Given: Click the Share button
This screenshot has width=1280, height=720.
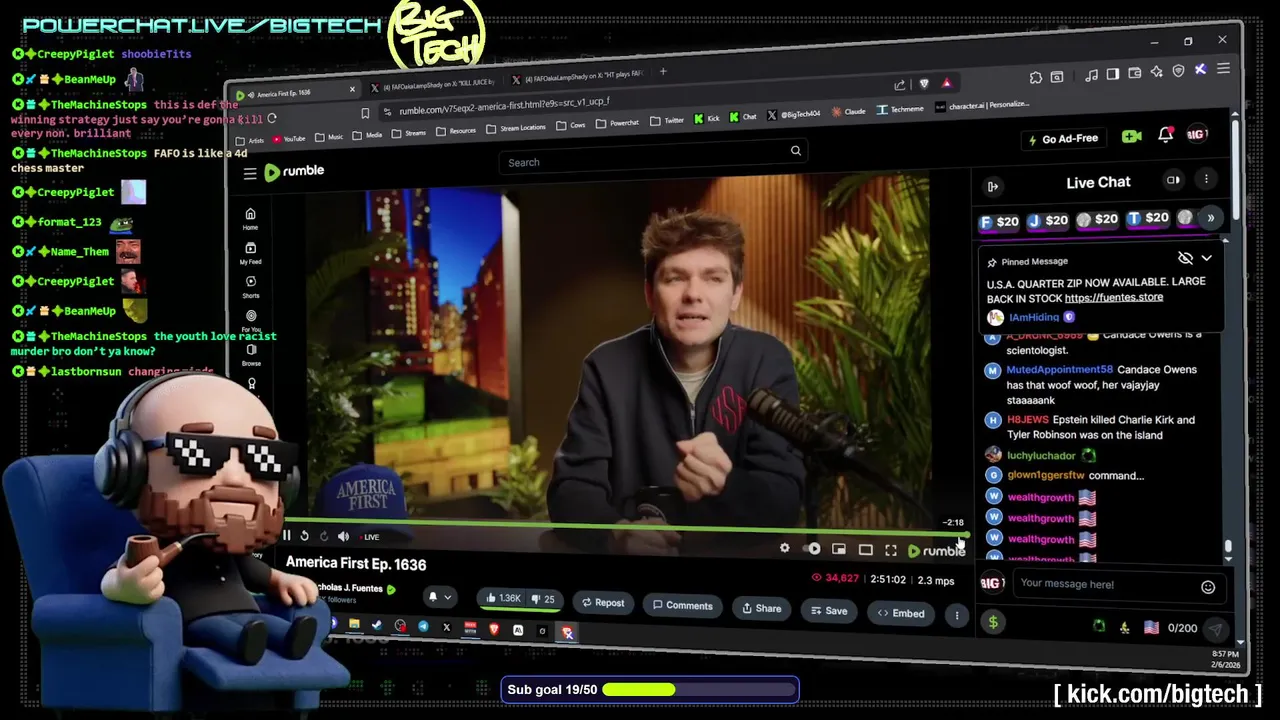Looking at the screenshot, I should click(762, 608).
